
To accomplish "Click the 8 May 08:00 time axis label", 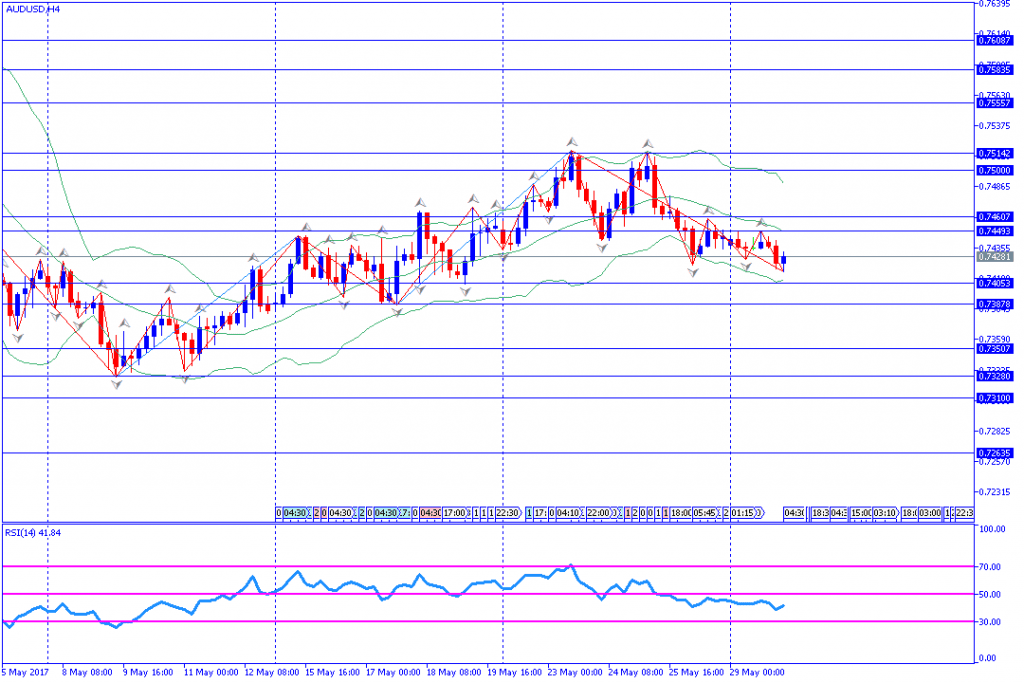I will (x=87, y=673).
